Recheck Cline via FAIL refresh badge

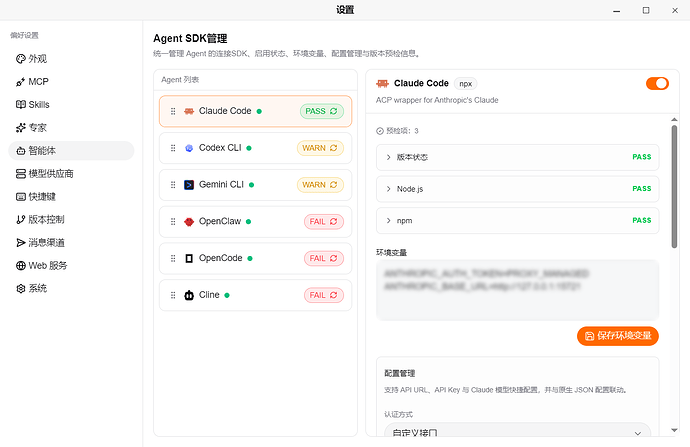(x=324, y=295)
